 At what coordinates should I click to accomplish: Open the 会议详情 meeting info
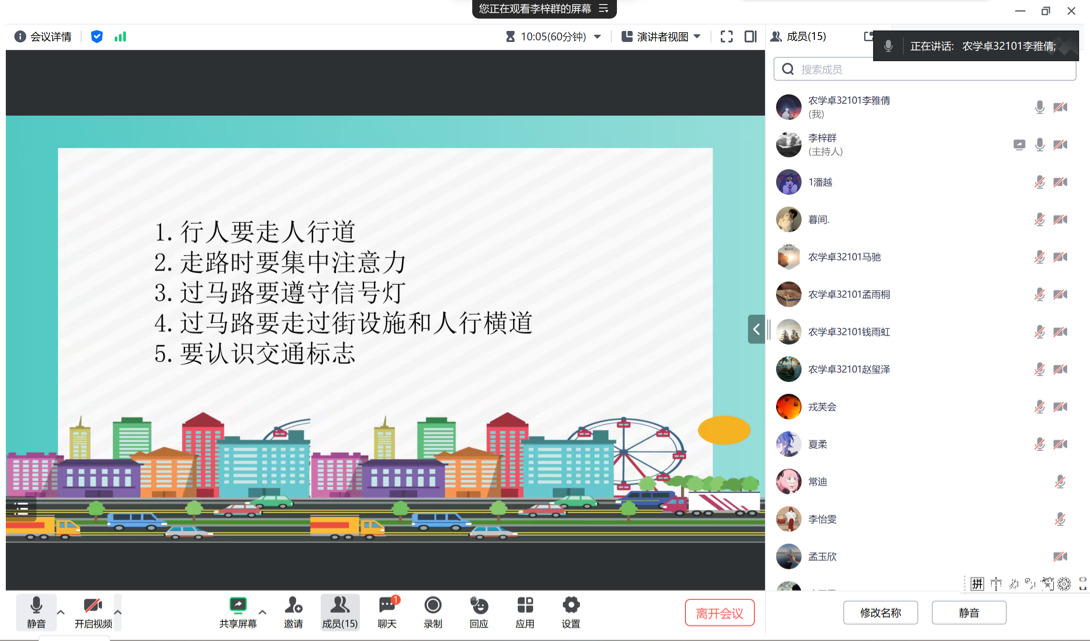point(43,37)
